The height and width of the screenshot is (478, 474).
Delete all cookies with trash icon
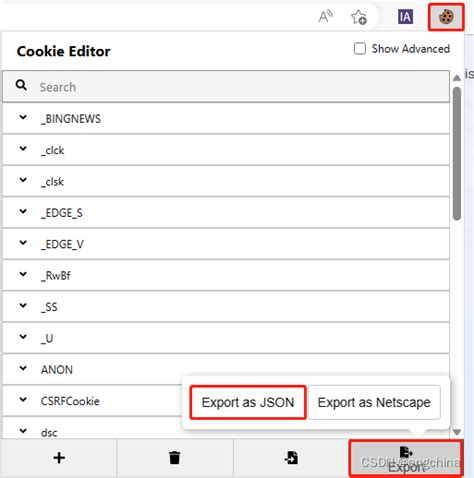[x=174, y=458]
